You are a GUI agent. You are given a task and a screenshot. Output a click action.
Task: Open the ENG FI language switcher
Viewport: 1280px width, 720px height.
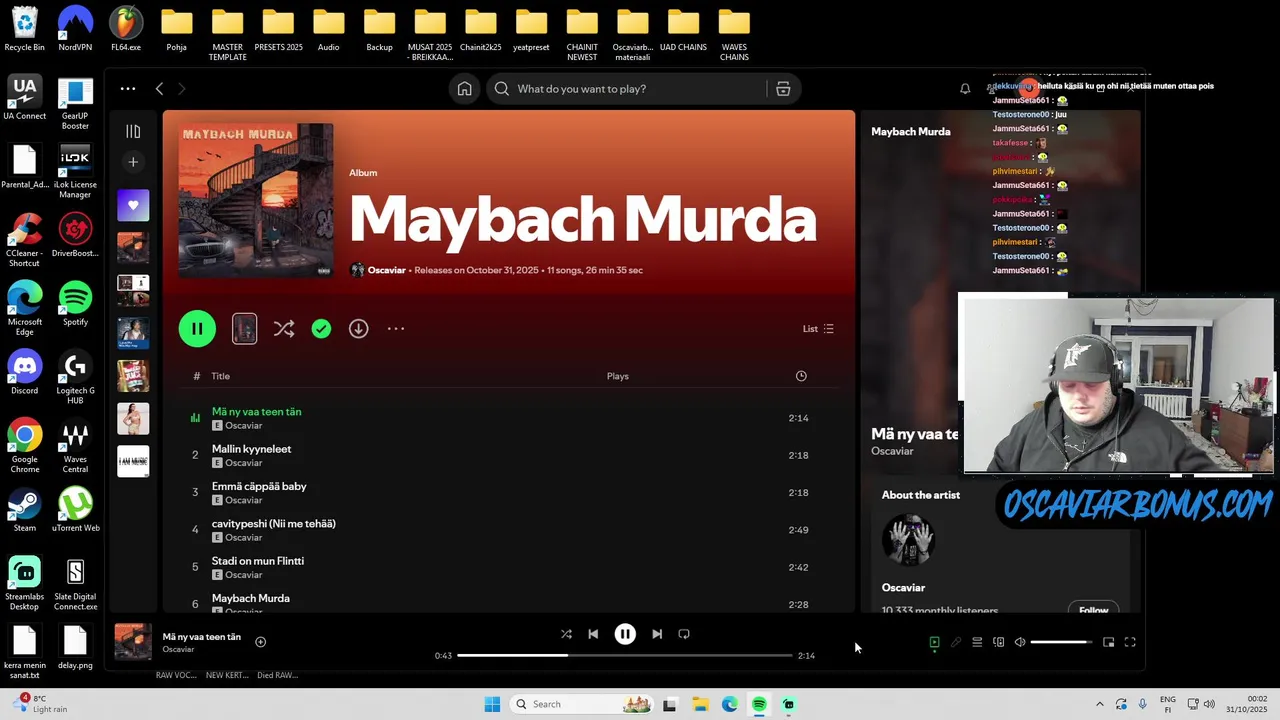[x=1167, y=704]
